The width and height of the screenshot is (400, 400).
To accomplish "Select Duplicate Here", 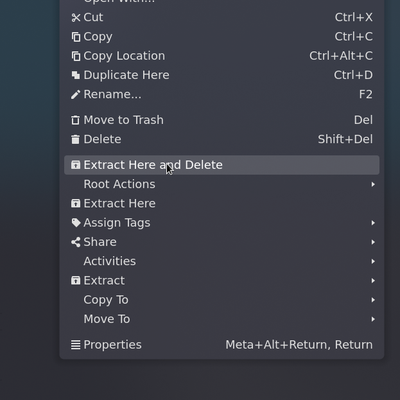I will [x=222, y=75].
